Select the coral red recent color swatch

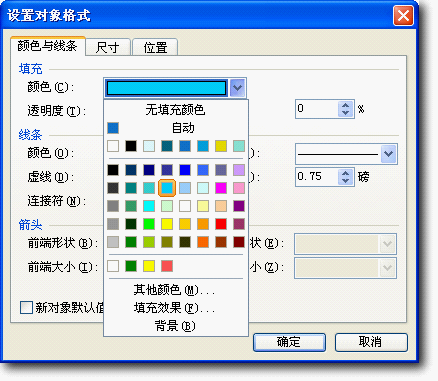tap(167, 266)
